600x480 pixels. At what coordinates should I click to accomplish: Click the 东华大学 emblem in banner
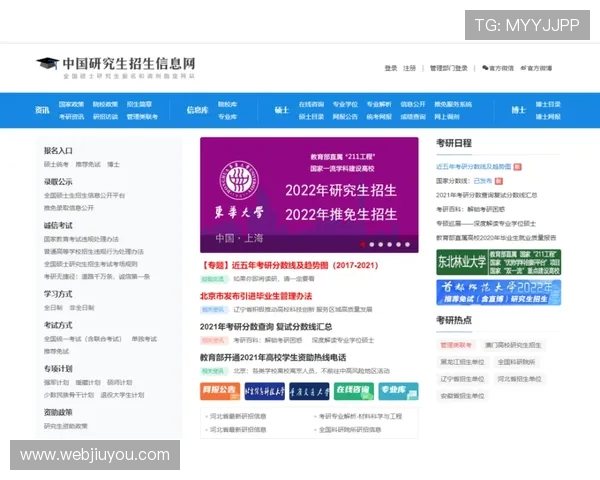point(241,180)
